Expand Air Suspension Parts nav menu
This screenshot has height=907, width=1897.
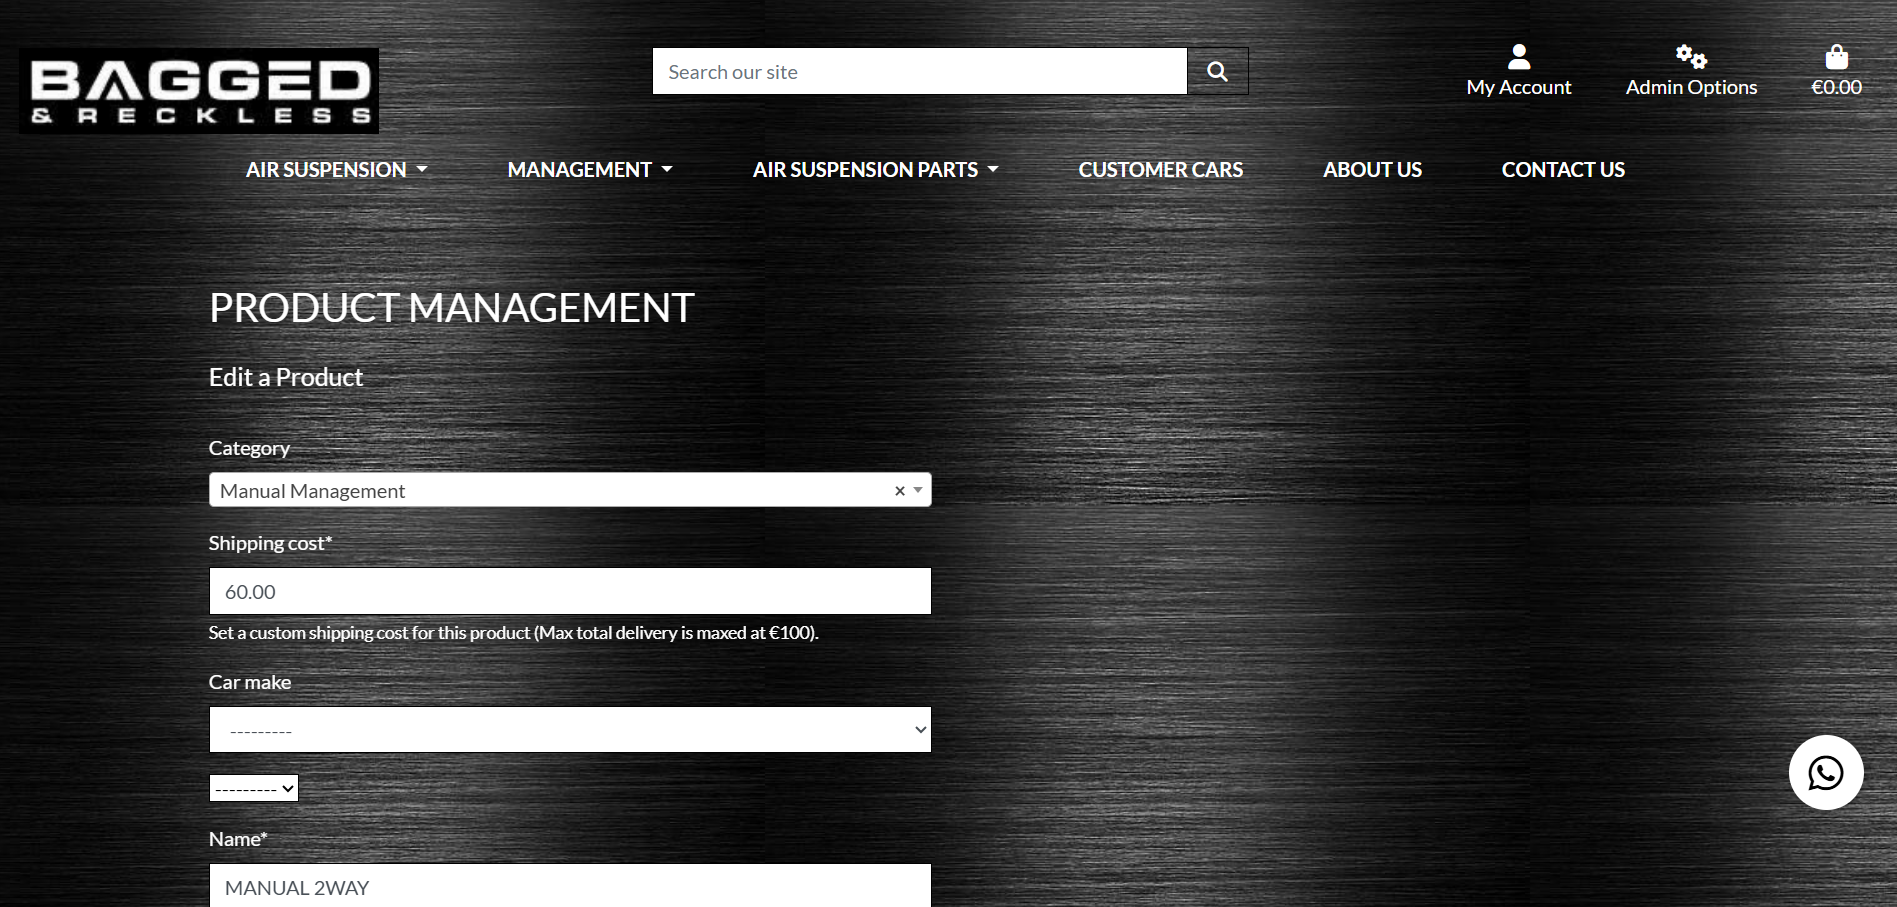[x=875, y=170]
